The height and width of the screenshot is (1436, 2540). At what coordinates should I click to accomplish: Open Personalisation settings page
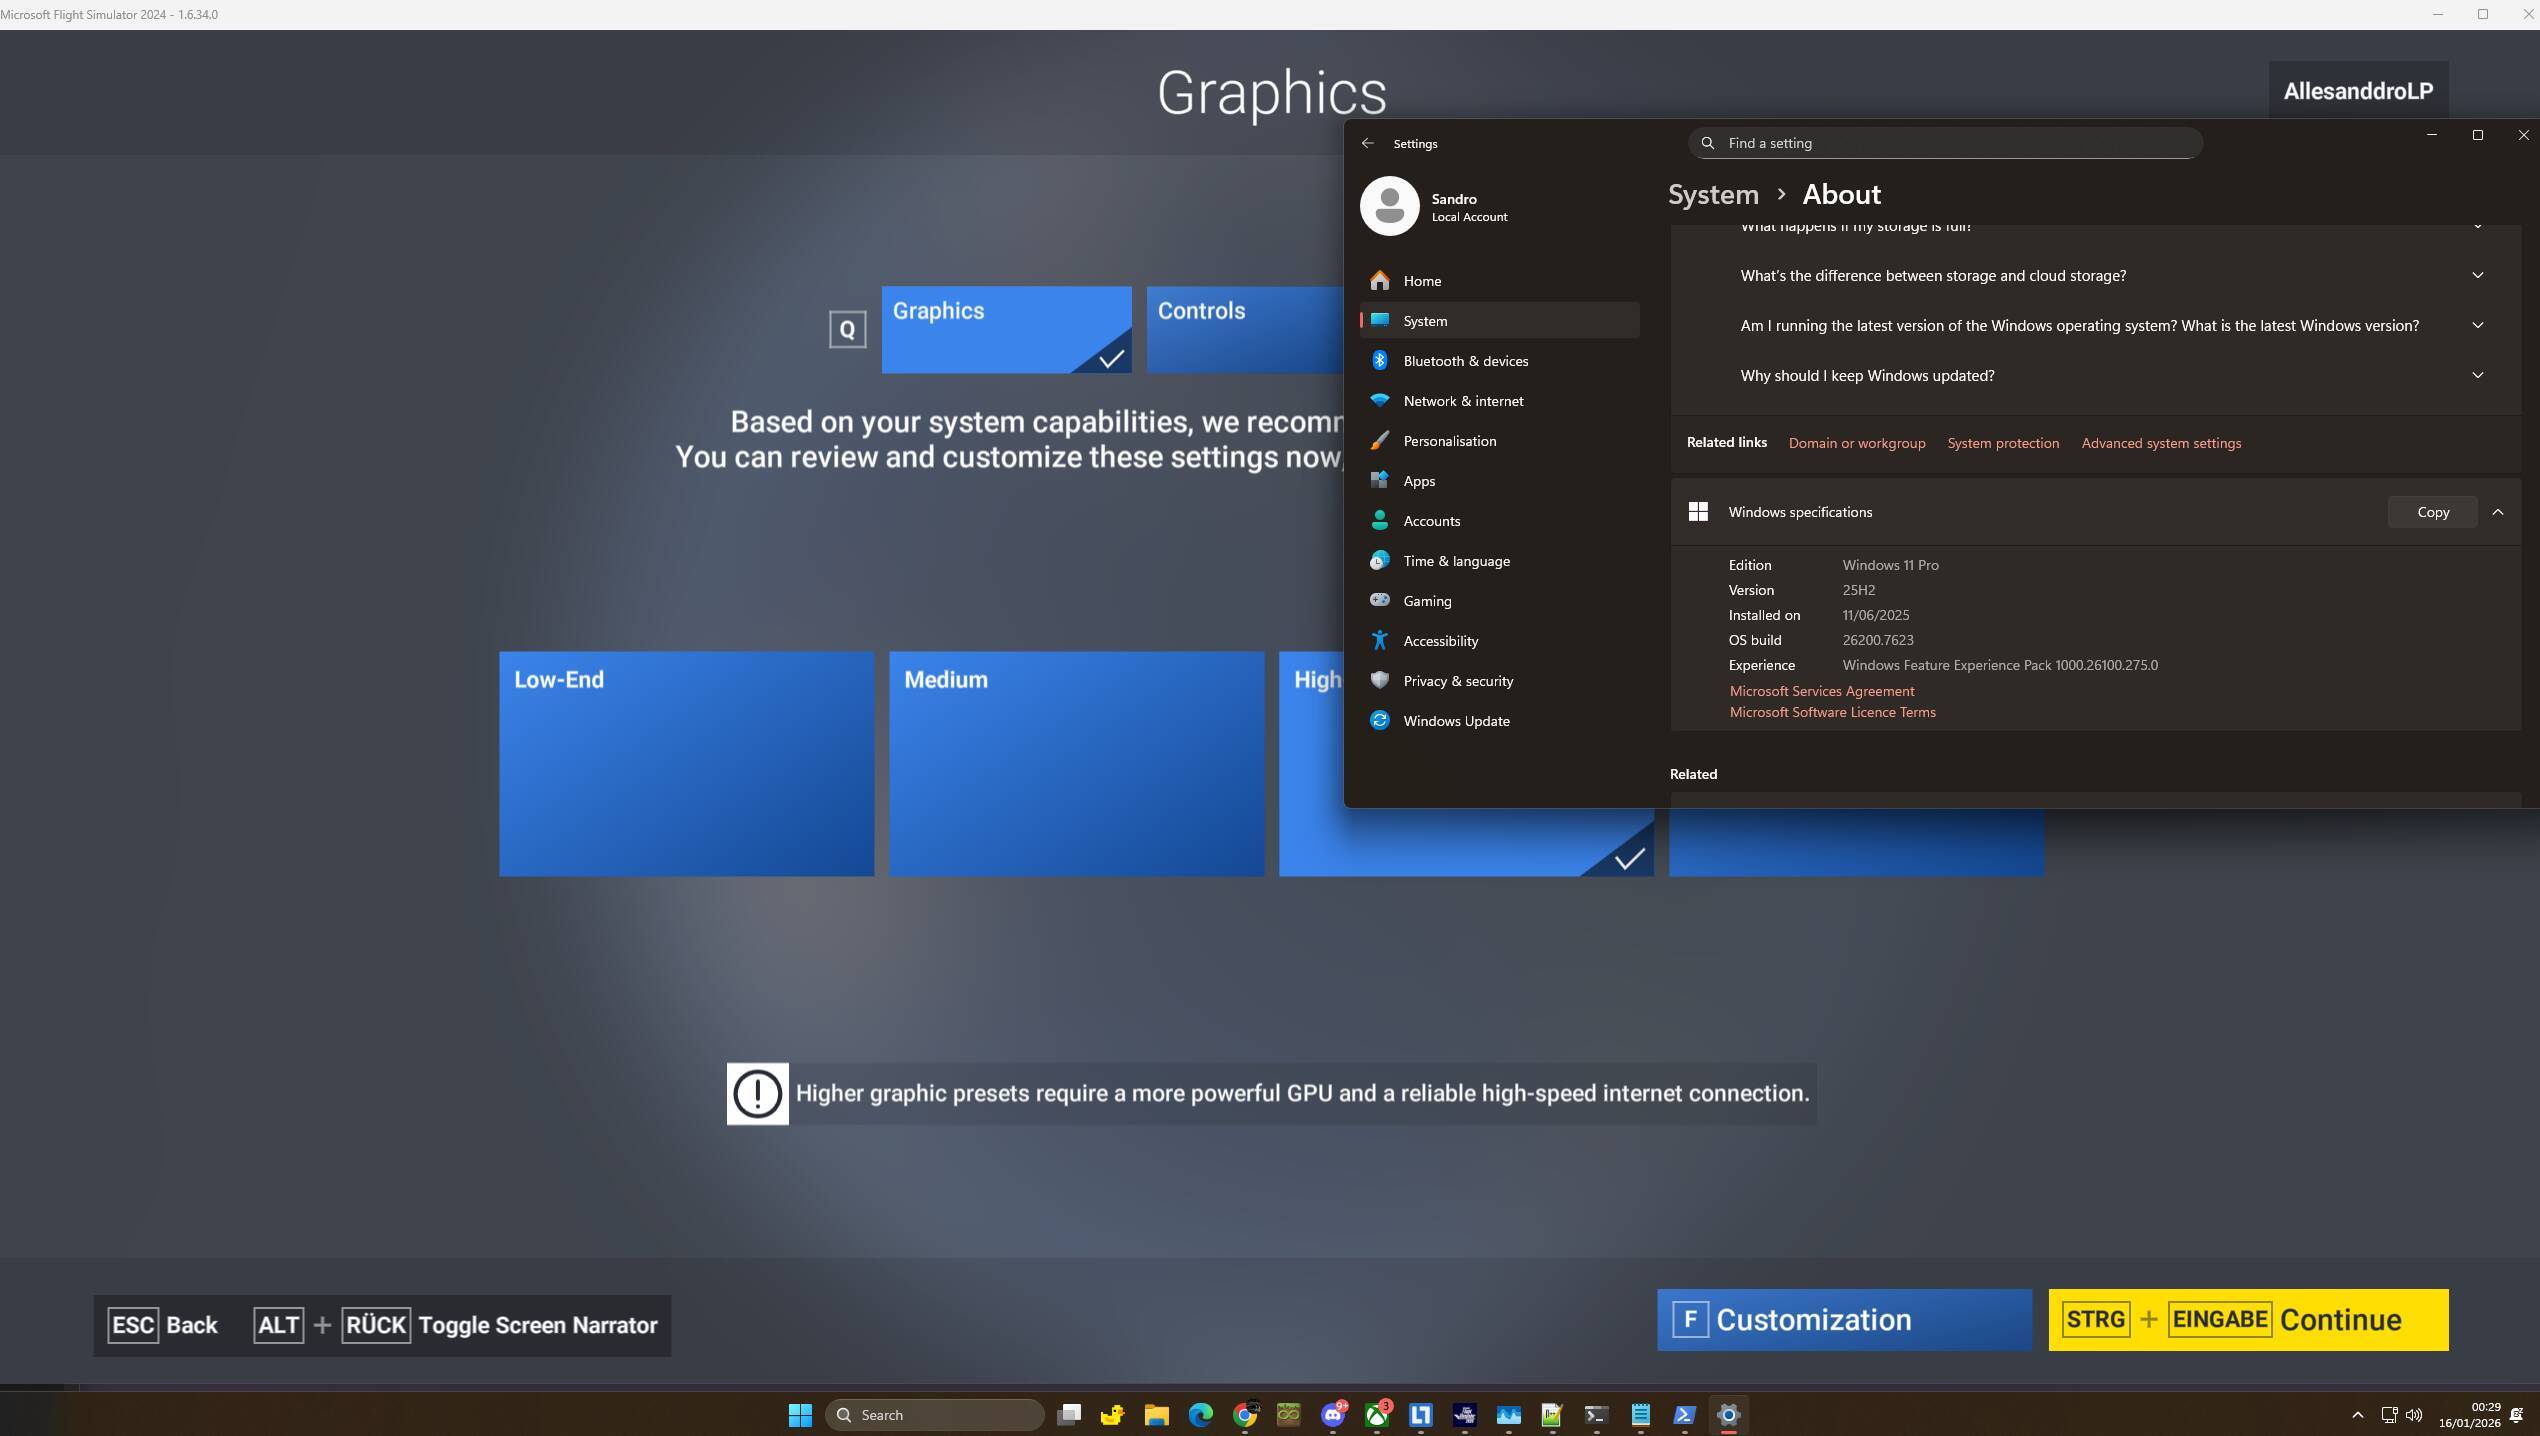pos(1449,441)
